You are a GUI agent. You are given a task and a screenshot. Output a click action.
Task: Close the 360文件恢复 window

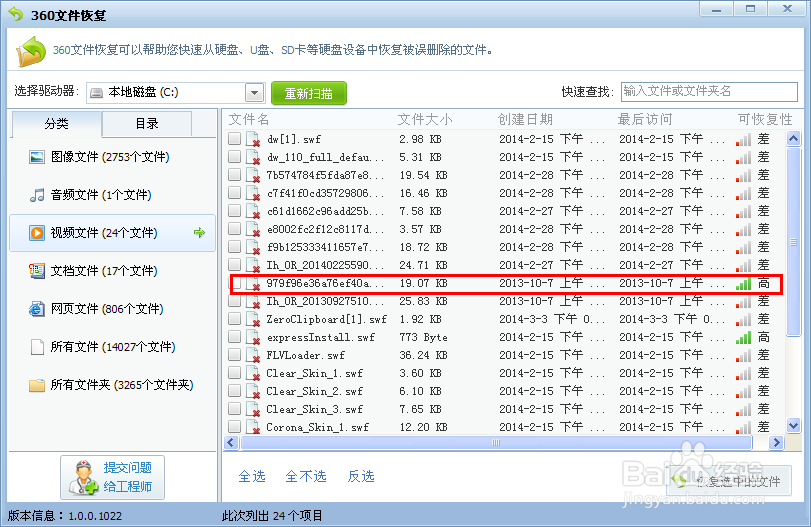pyautogui.click(x=787, y=9)
